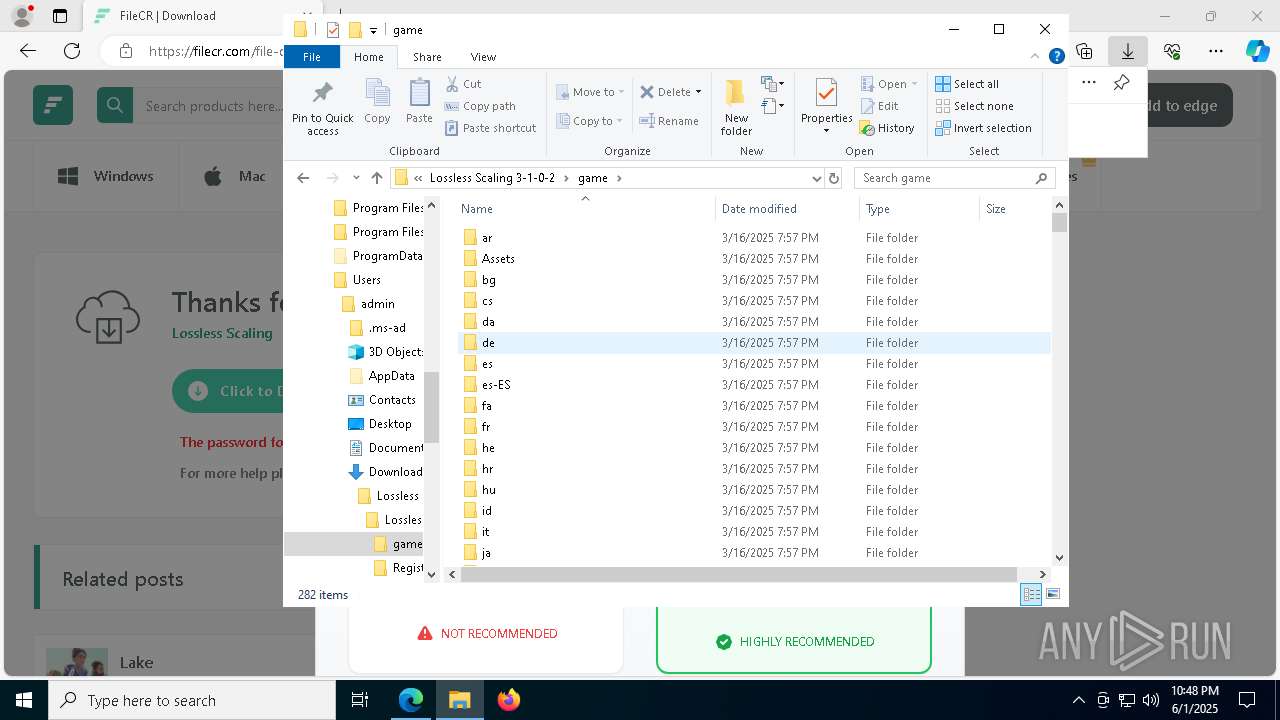This screenshot has width=1280, height=720.
Task: Go up one folder level
Action: click(376, 178)
